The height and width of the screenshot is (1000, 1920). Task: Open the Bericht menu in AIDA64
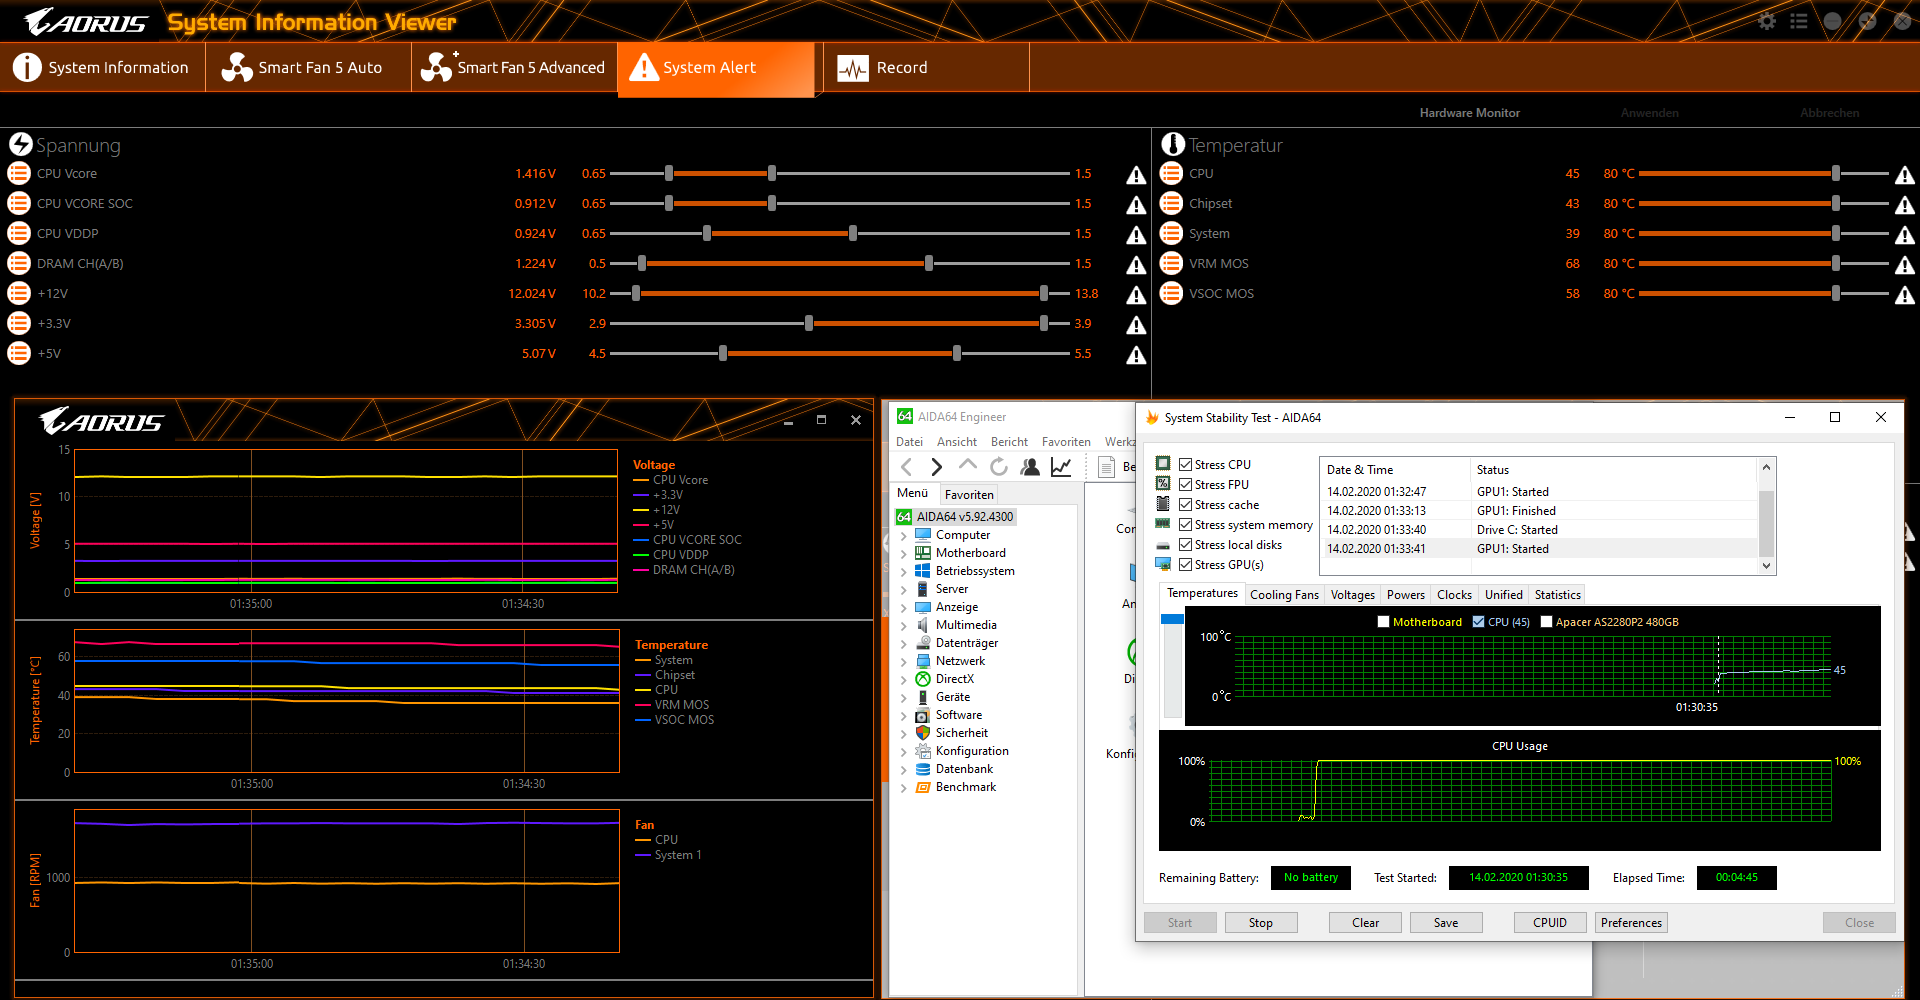click(x=1009, y=442)
